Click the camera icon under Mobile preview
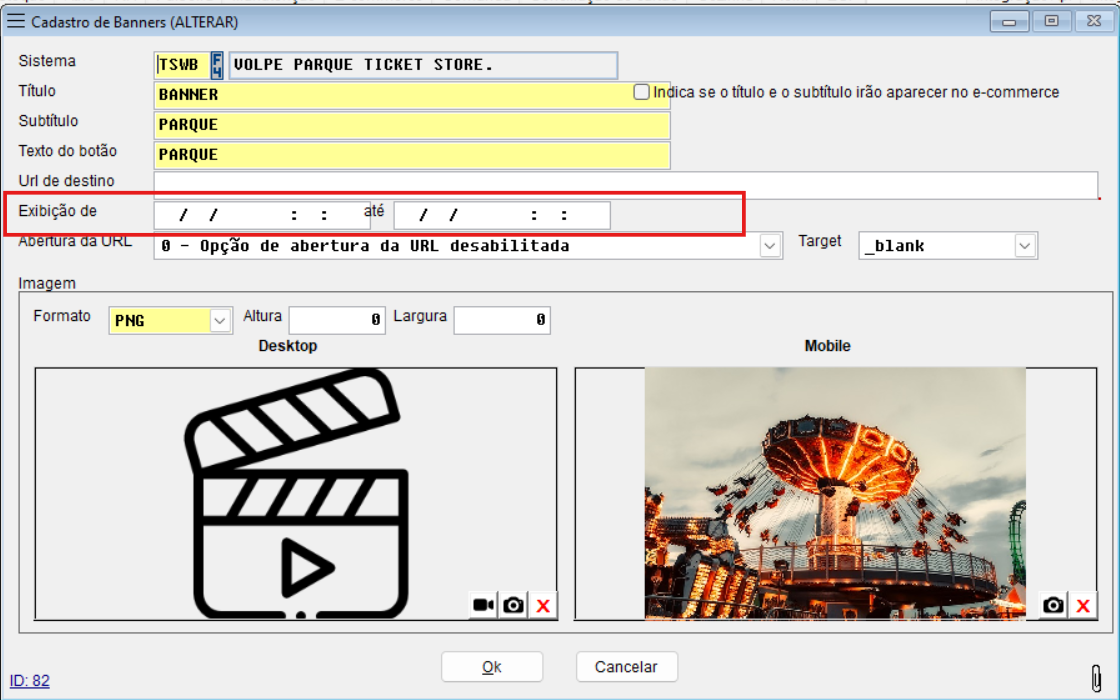Image resolution: width=1120 pixels, height=700 pixels. [1053, 605]
